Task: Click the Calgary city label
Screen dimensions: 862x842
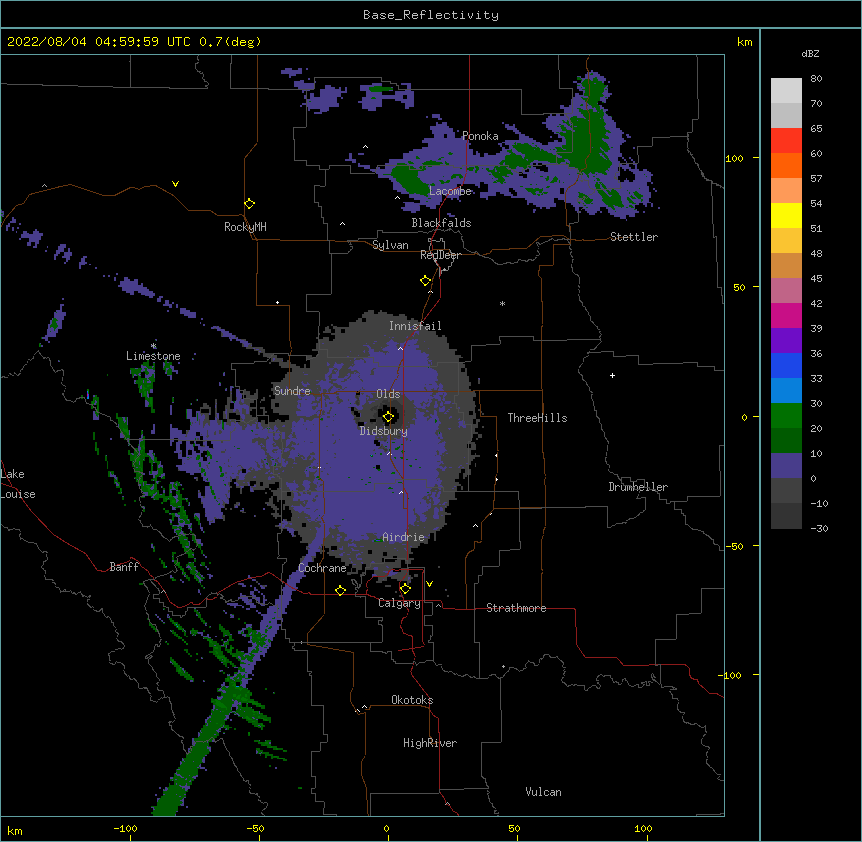Action: coord(399,603)
